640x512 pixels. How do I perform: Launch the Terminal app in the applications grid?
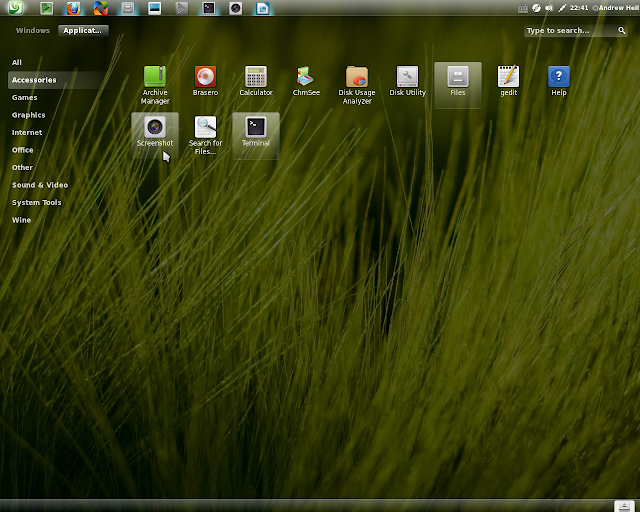pyautogui.click(x=256, y=136)
